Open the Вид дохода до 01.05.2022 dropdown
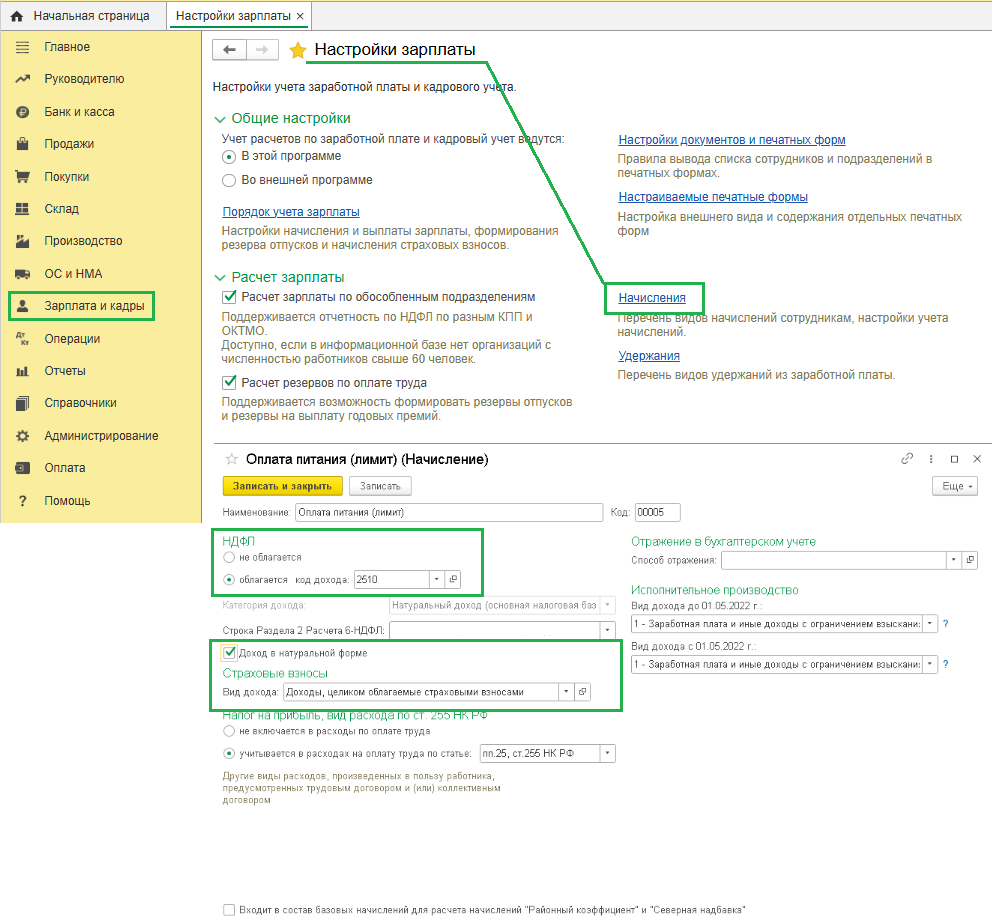Screen dimensions: 992x921 pos(930,624)
